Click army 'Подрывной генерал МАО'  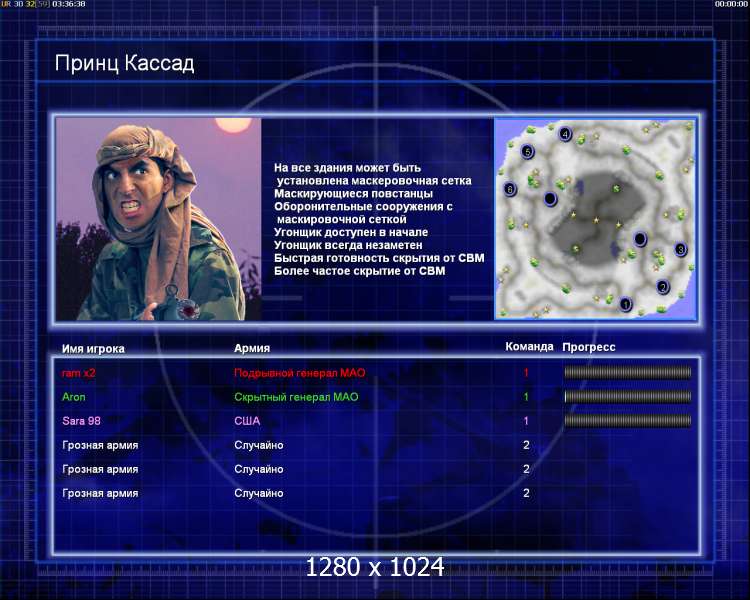pos(300,373)
